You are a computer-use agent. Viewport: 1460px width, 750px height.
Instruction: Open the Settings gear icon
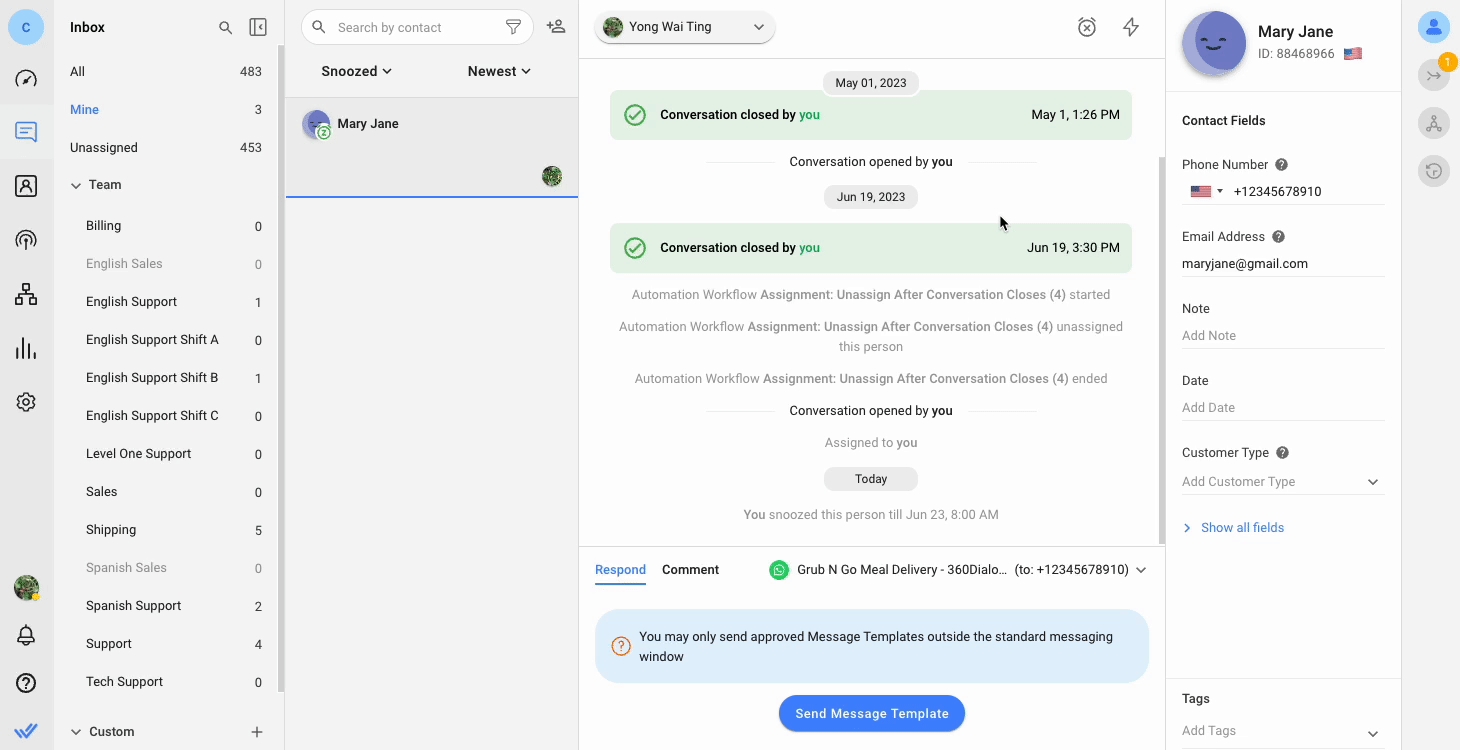click(x=26, y=402)
